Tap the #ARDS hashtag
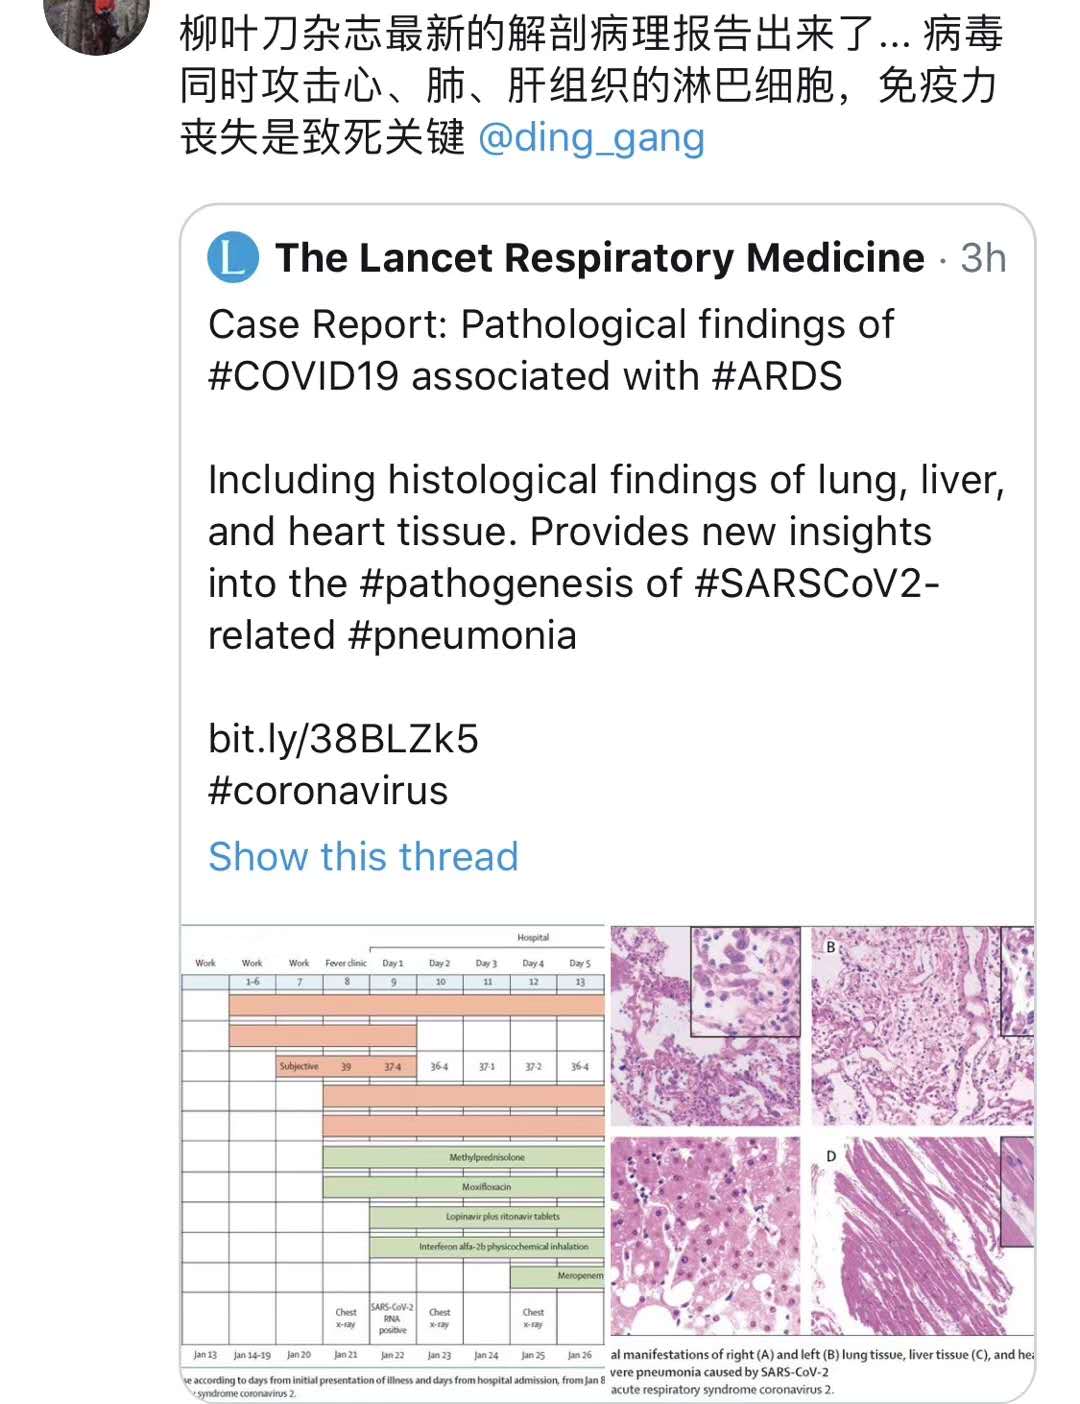1080x1404 pixels. coord(777,376)
